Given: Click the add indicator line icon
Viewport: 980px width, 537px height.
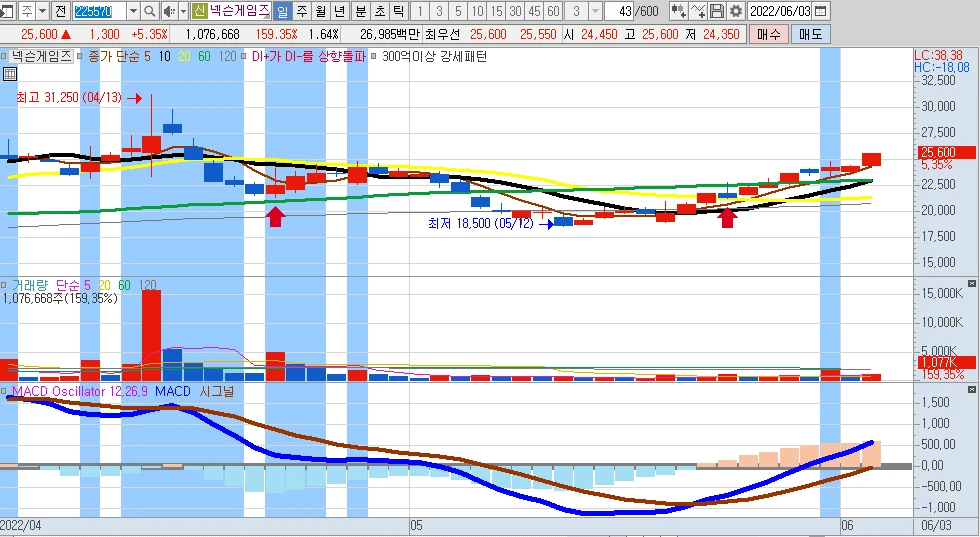Looking at the screenshot, I should coord(698,11).
